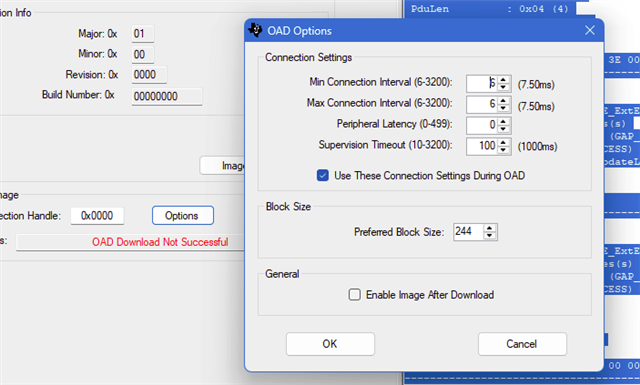This screenshot has width=640, height=385.
Task: Click the Revision: 0x label
Action: [x=91, y=75]
